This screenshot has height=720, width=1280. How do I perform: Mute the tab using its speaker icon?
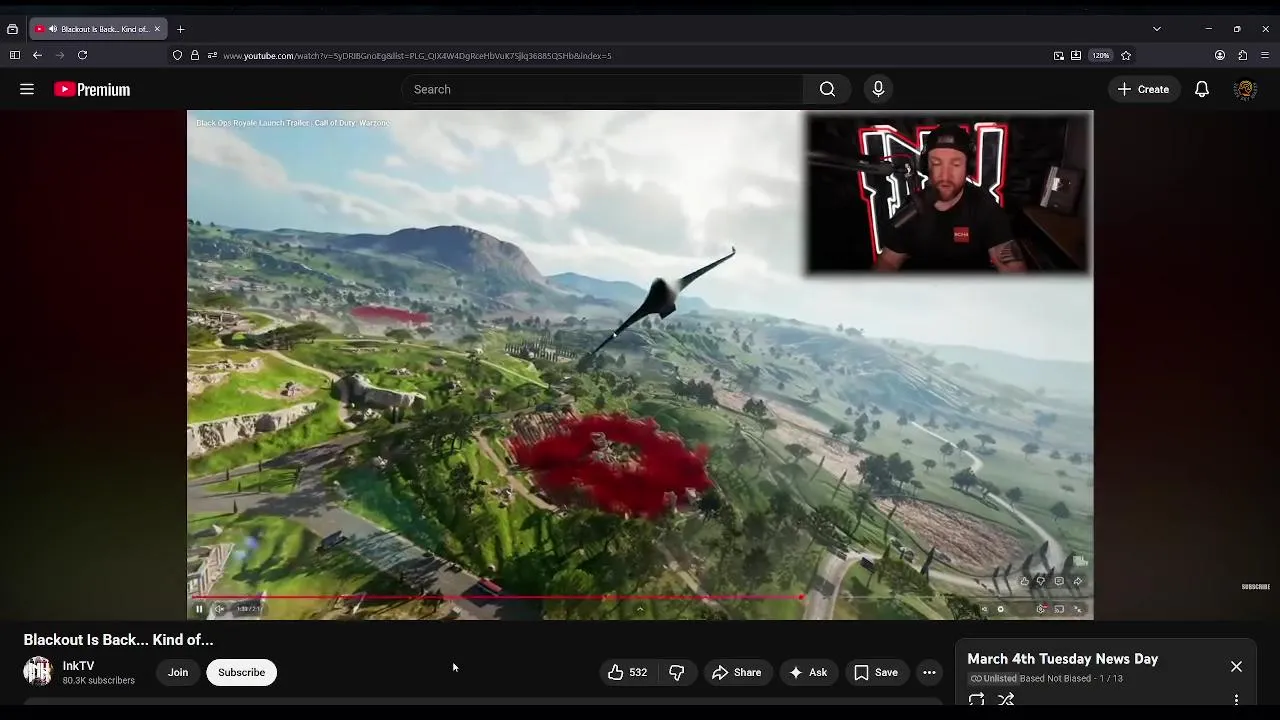[x=53, y=29]
